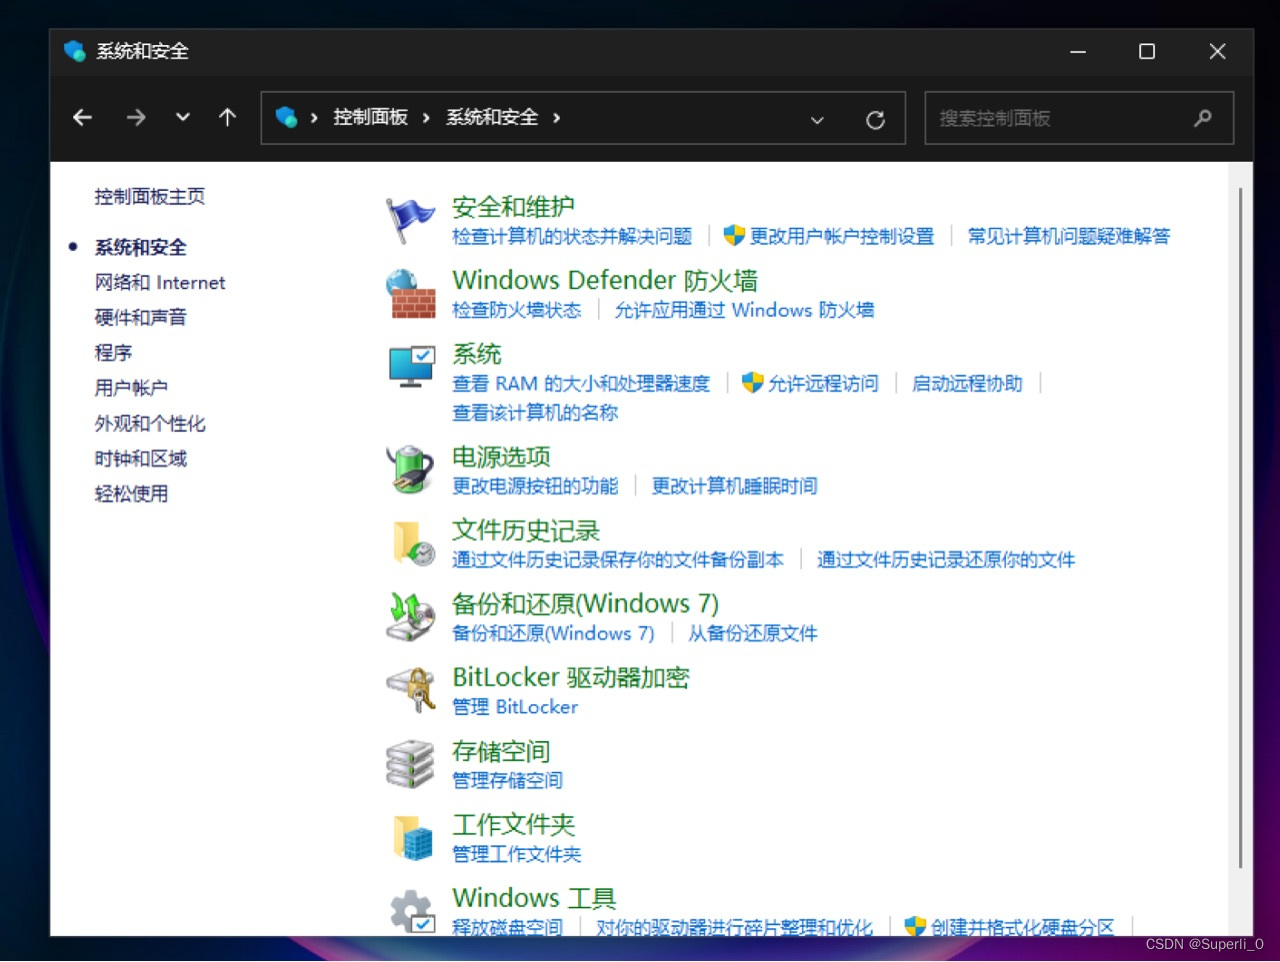Image resolution: width=1280 pixels, height=962 pixels.
Task: Open the 工作文件夹 folder icon
Action: 412,837
